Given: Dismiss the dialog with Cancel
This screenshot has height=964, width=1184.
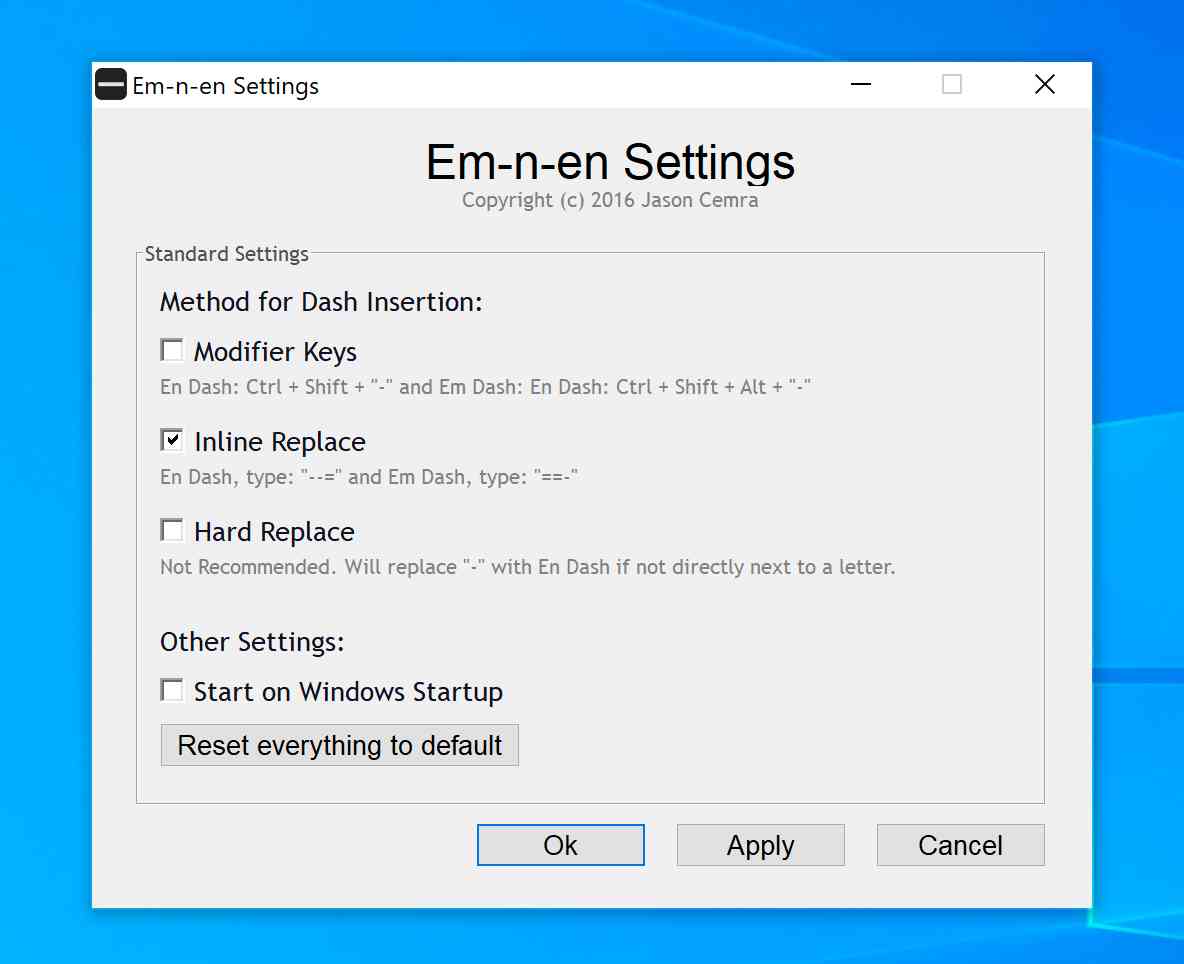Looking at the screenshot, I should click(x=960, y=845).
